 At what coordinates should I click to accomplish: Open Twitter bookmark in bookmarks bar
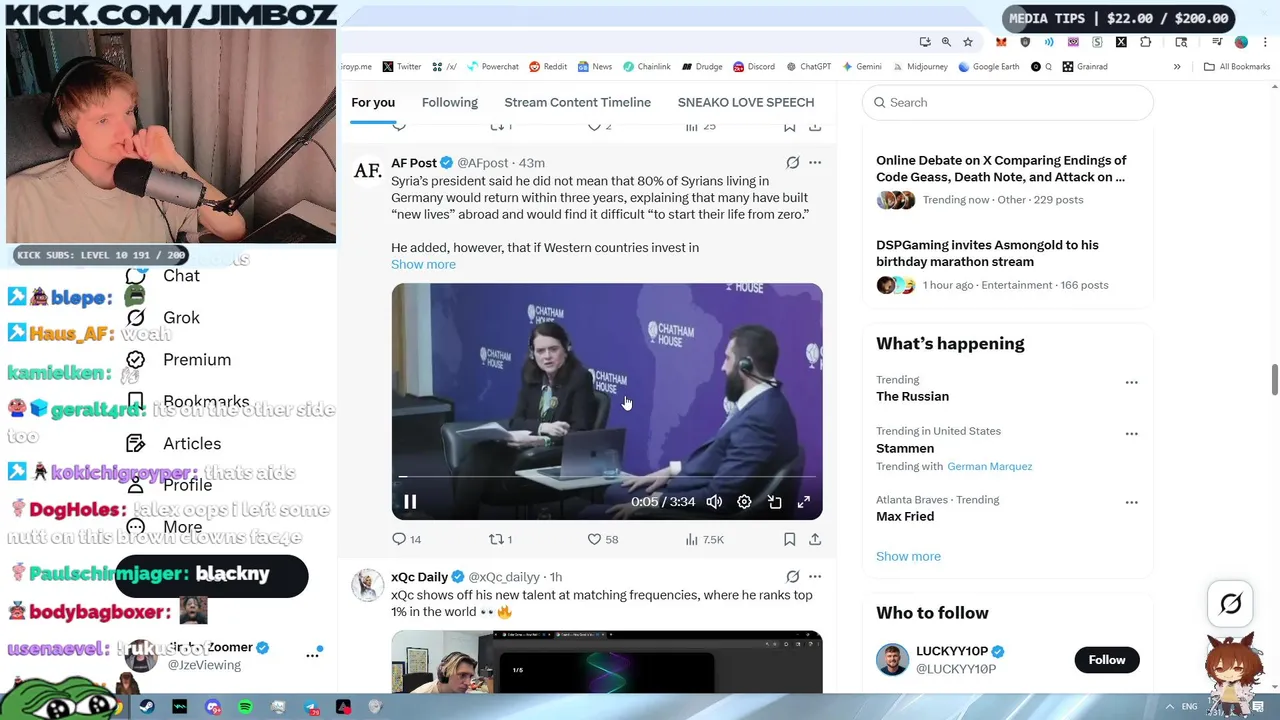point(401,66)
